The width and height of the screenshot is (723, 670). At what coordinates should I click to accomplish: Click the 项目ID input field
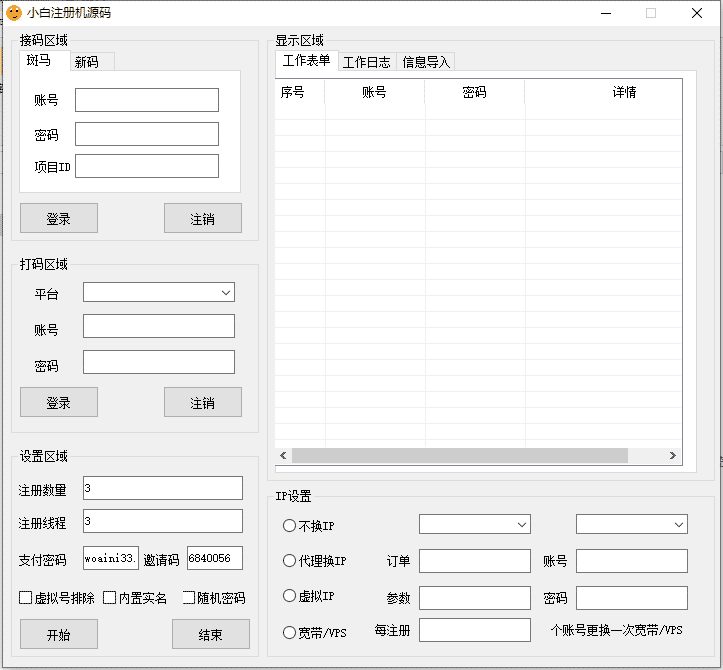click(x=146, y=166)
